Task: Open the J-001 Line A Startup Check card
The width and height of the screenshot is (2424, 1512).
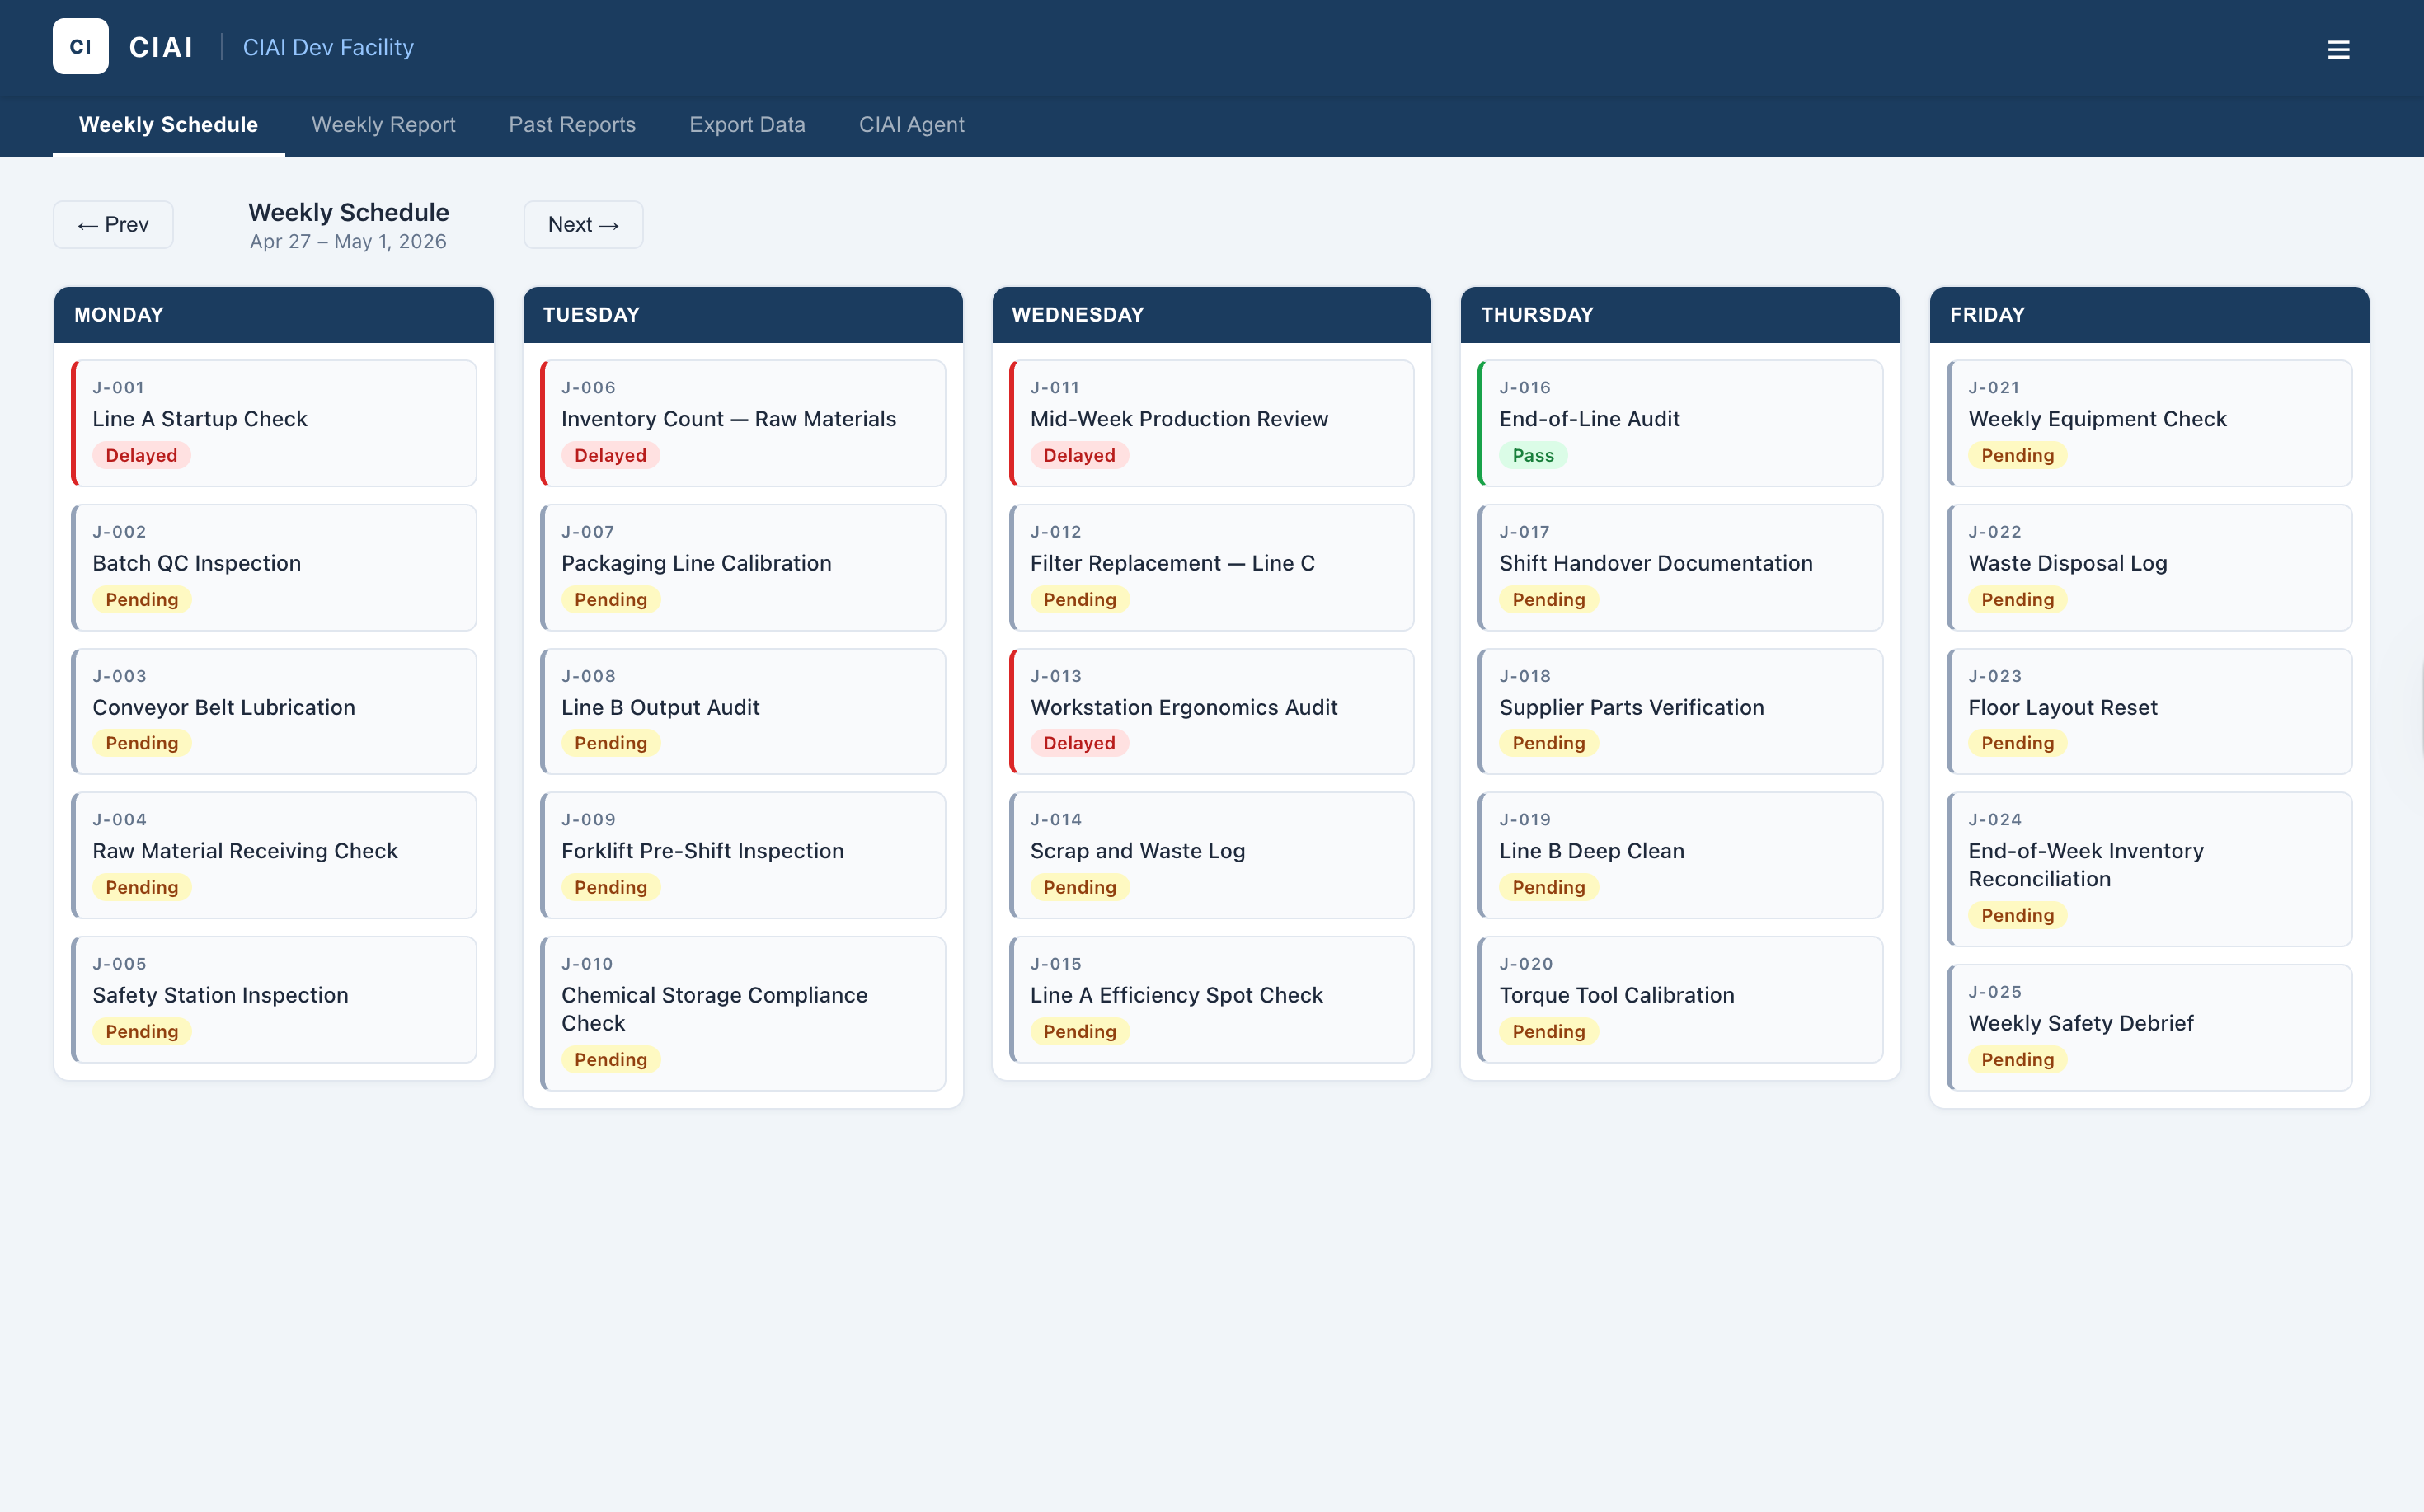Action: (274, 423)
